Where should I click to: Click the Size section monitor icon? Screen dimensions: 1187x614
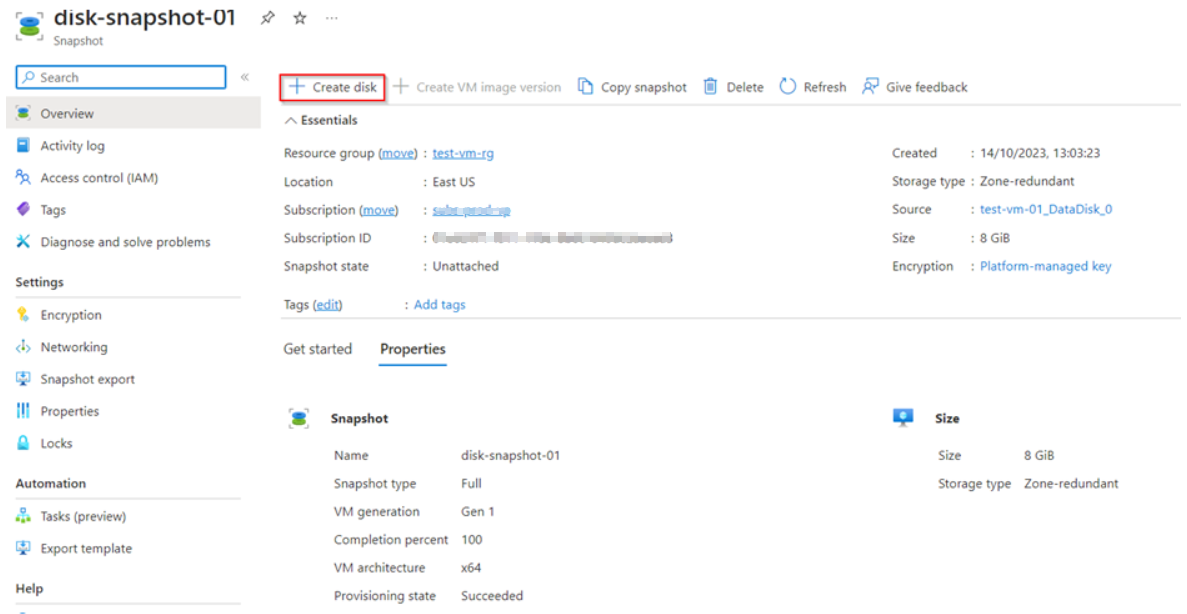click(903, 418)
